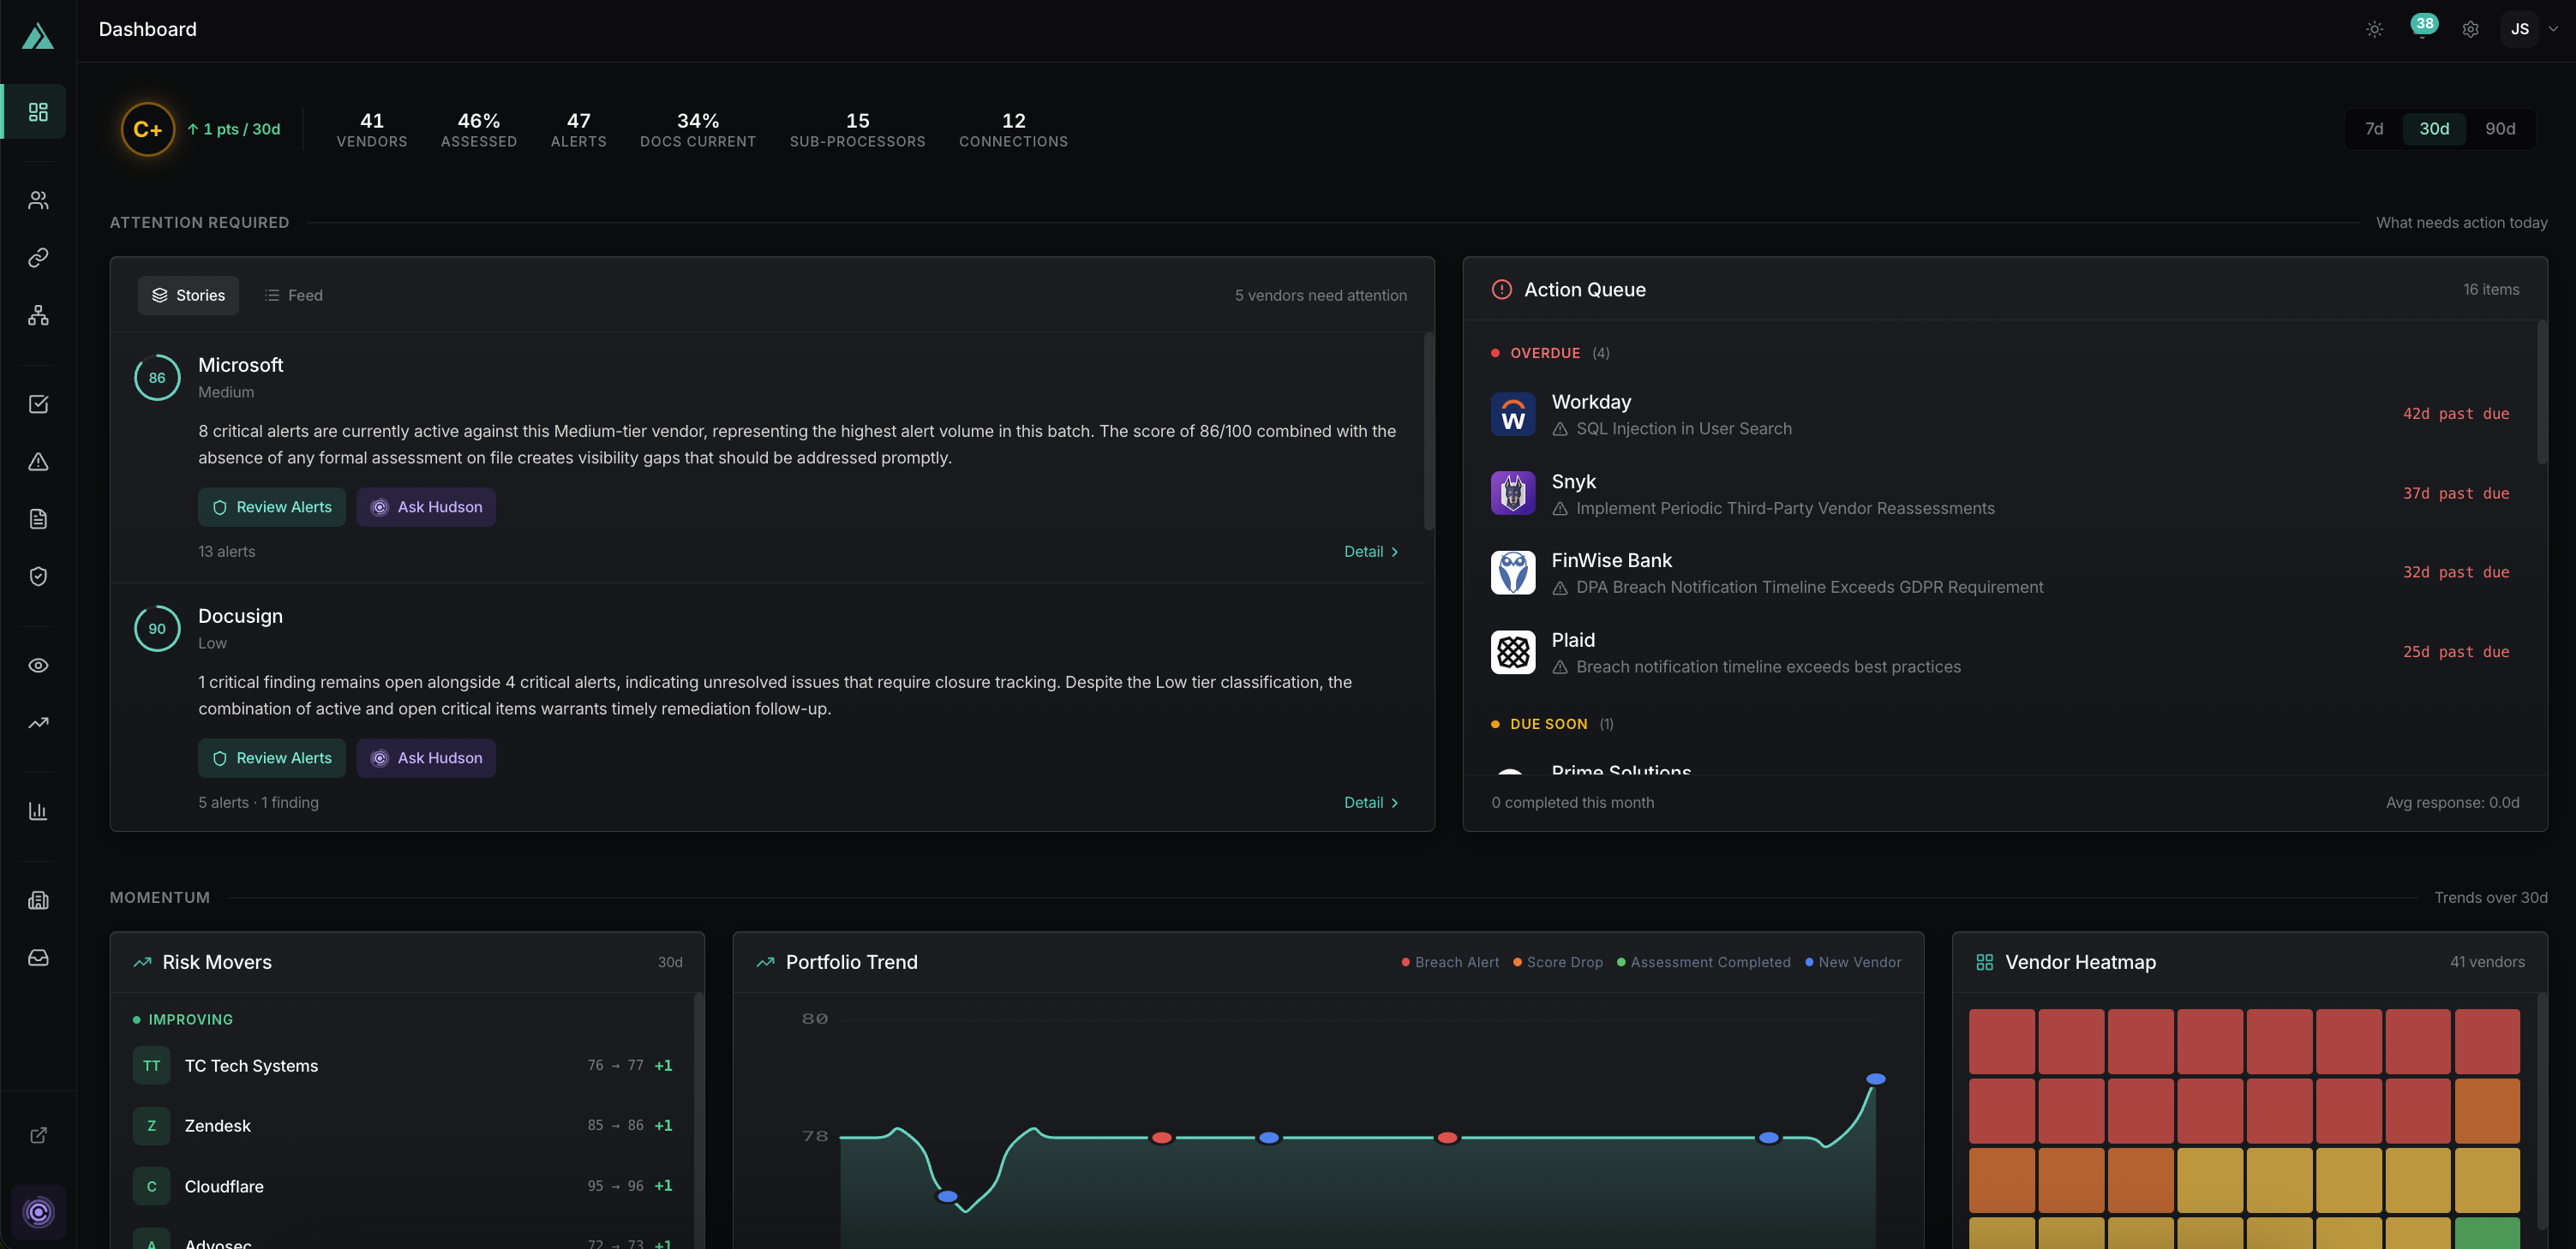Click the Plaid logo in Action Queue

[1513, 652]
